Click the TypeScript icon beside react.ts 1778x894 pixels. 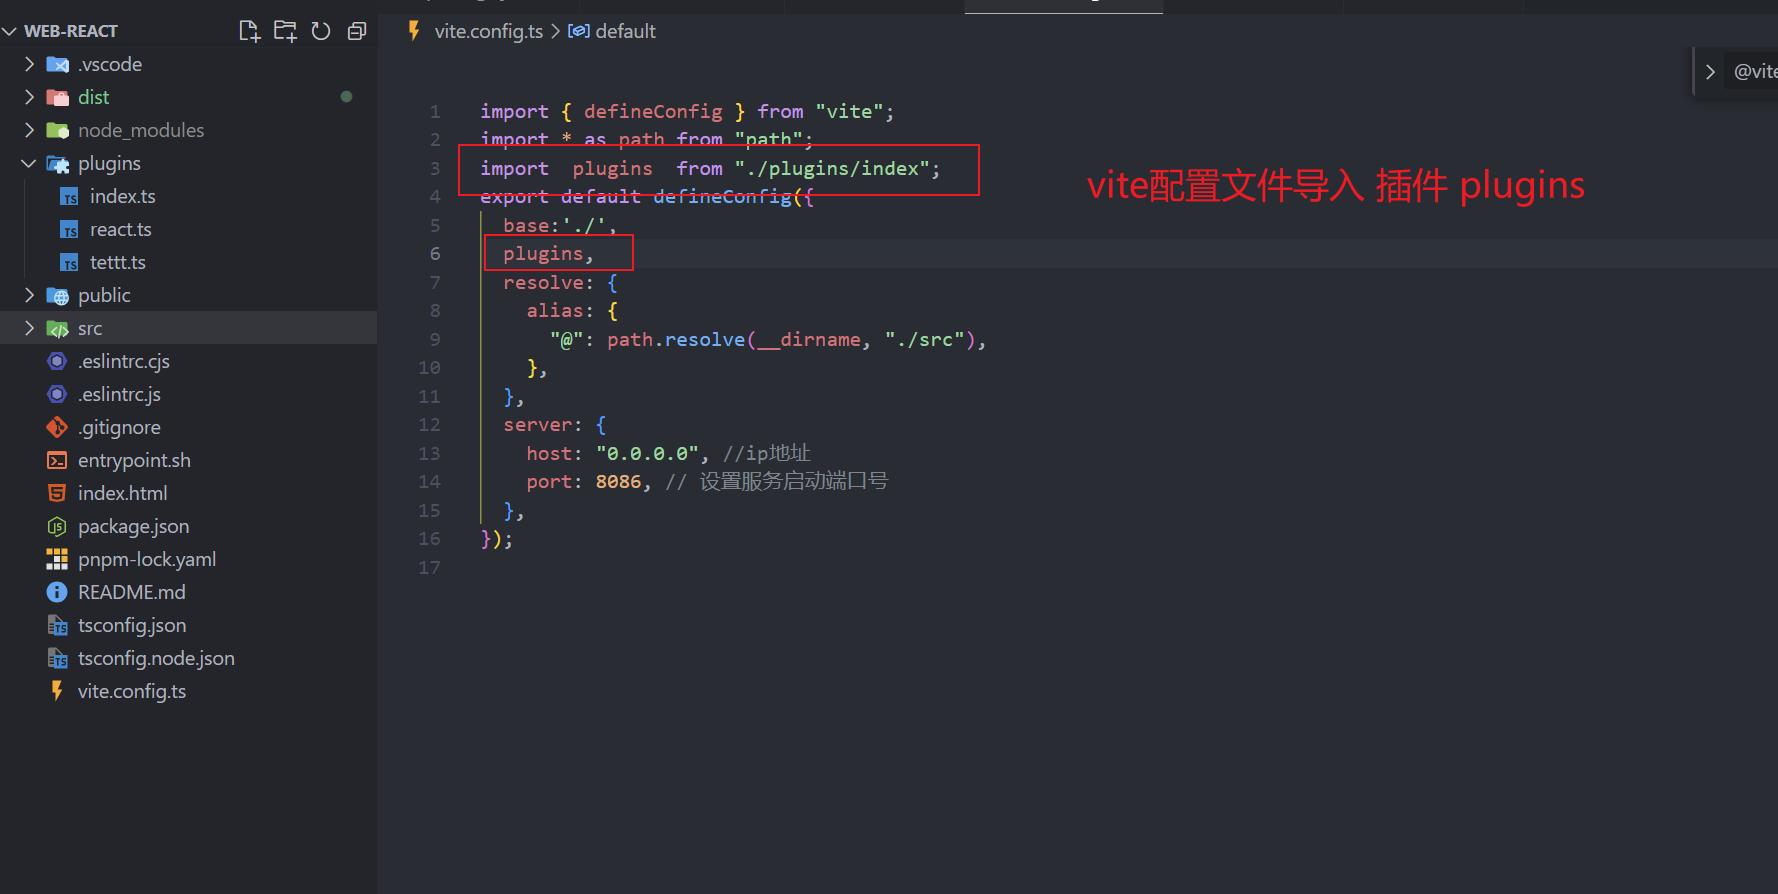pyautogui.click(x=69, y=230)
